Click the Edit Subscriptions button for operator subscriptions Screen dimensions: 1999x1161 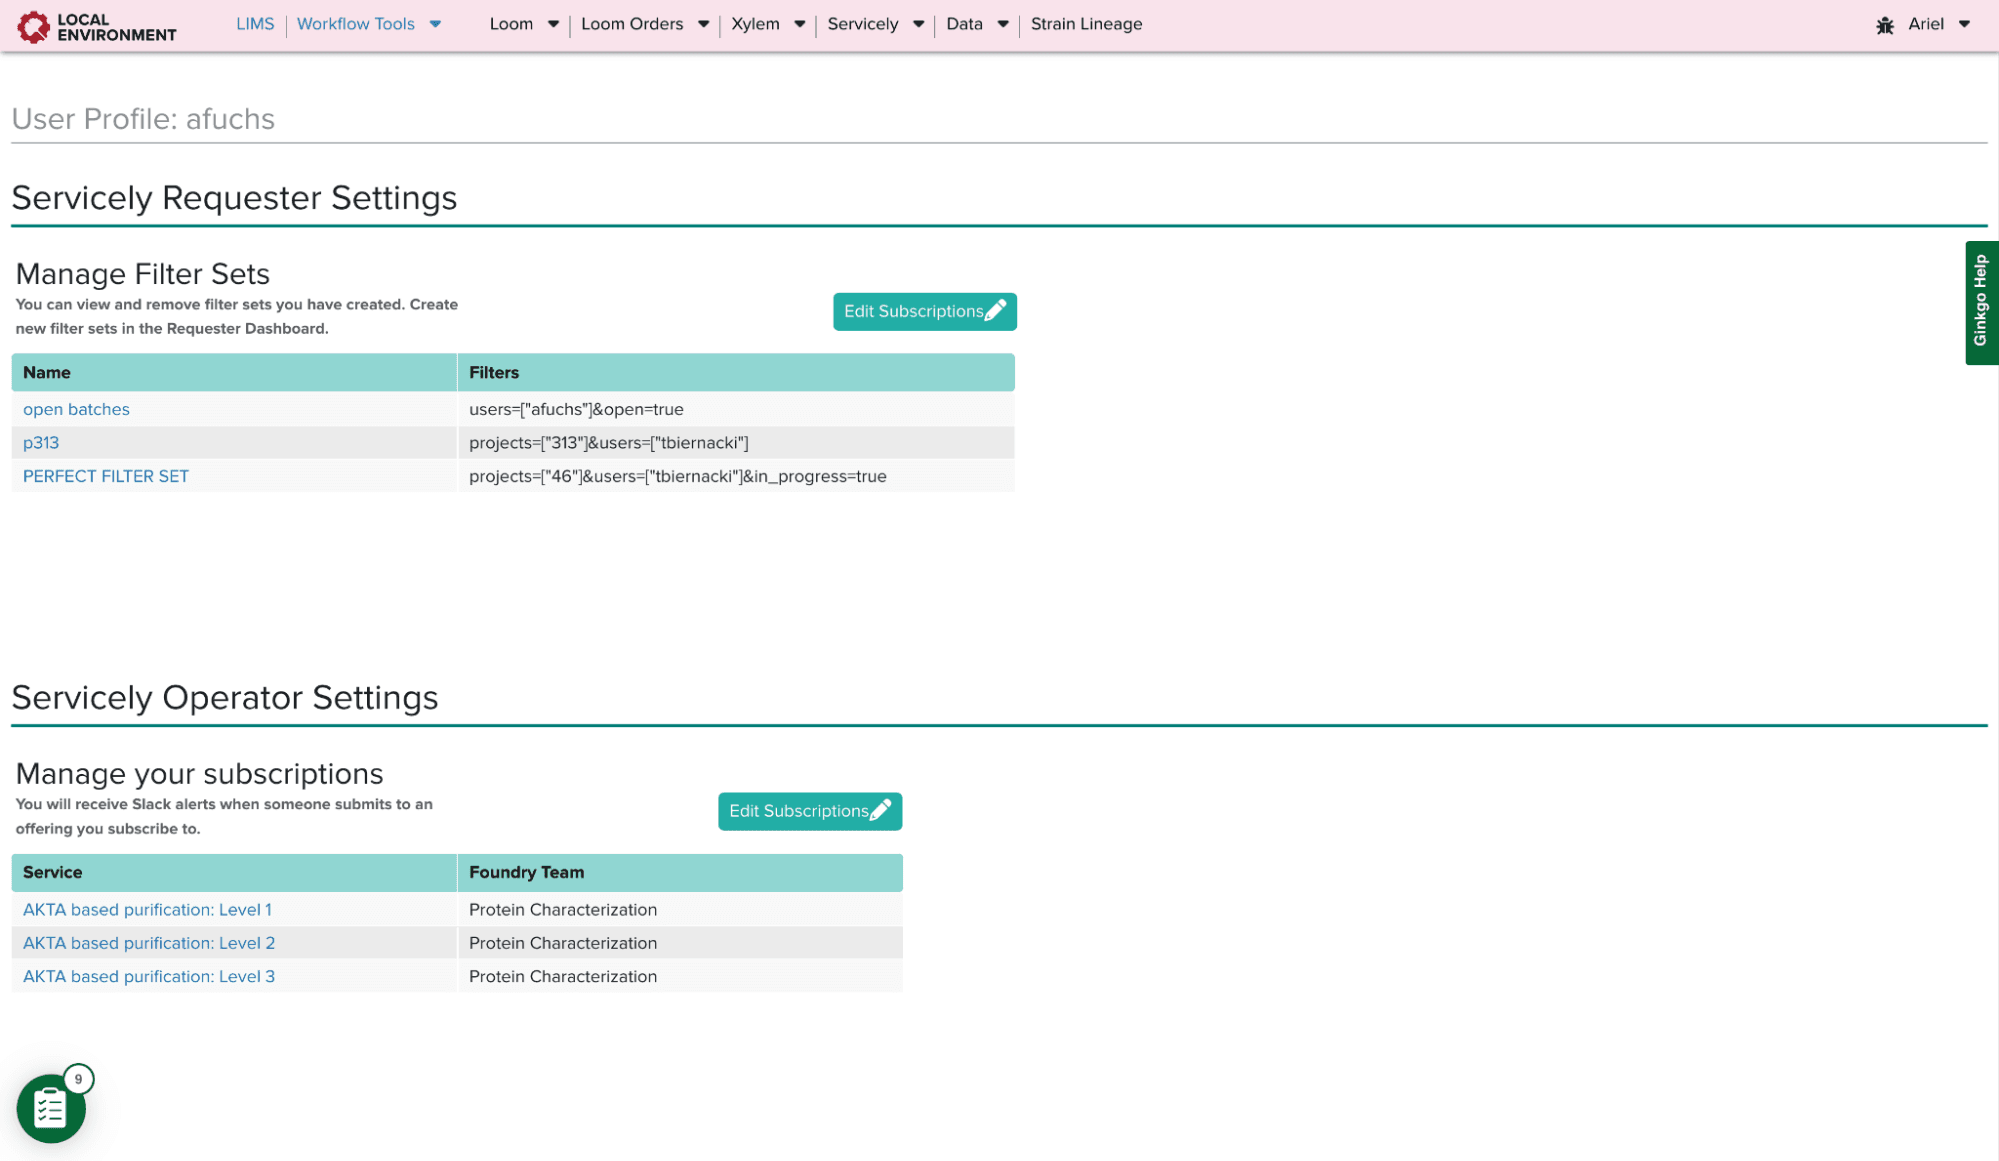click(809, 811)
